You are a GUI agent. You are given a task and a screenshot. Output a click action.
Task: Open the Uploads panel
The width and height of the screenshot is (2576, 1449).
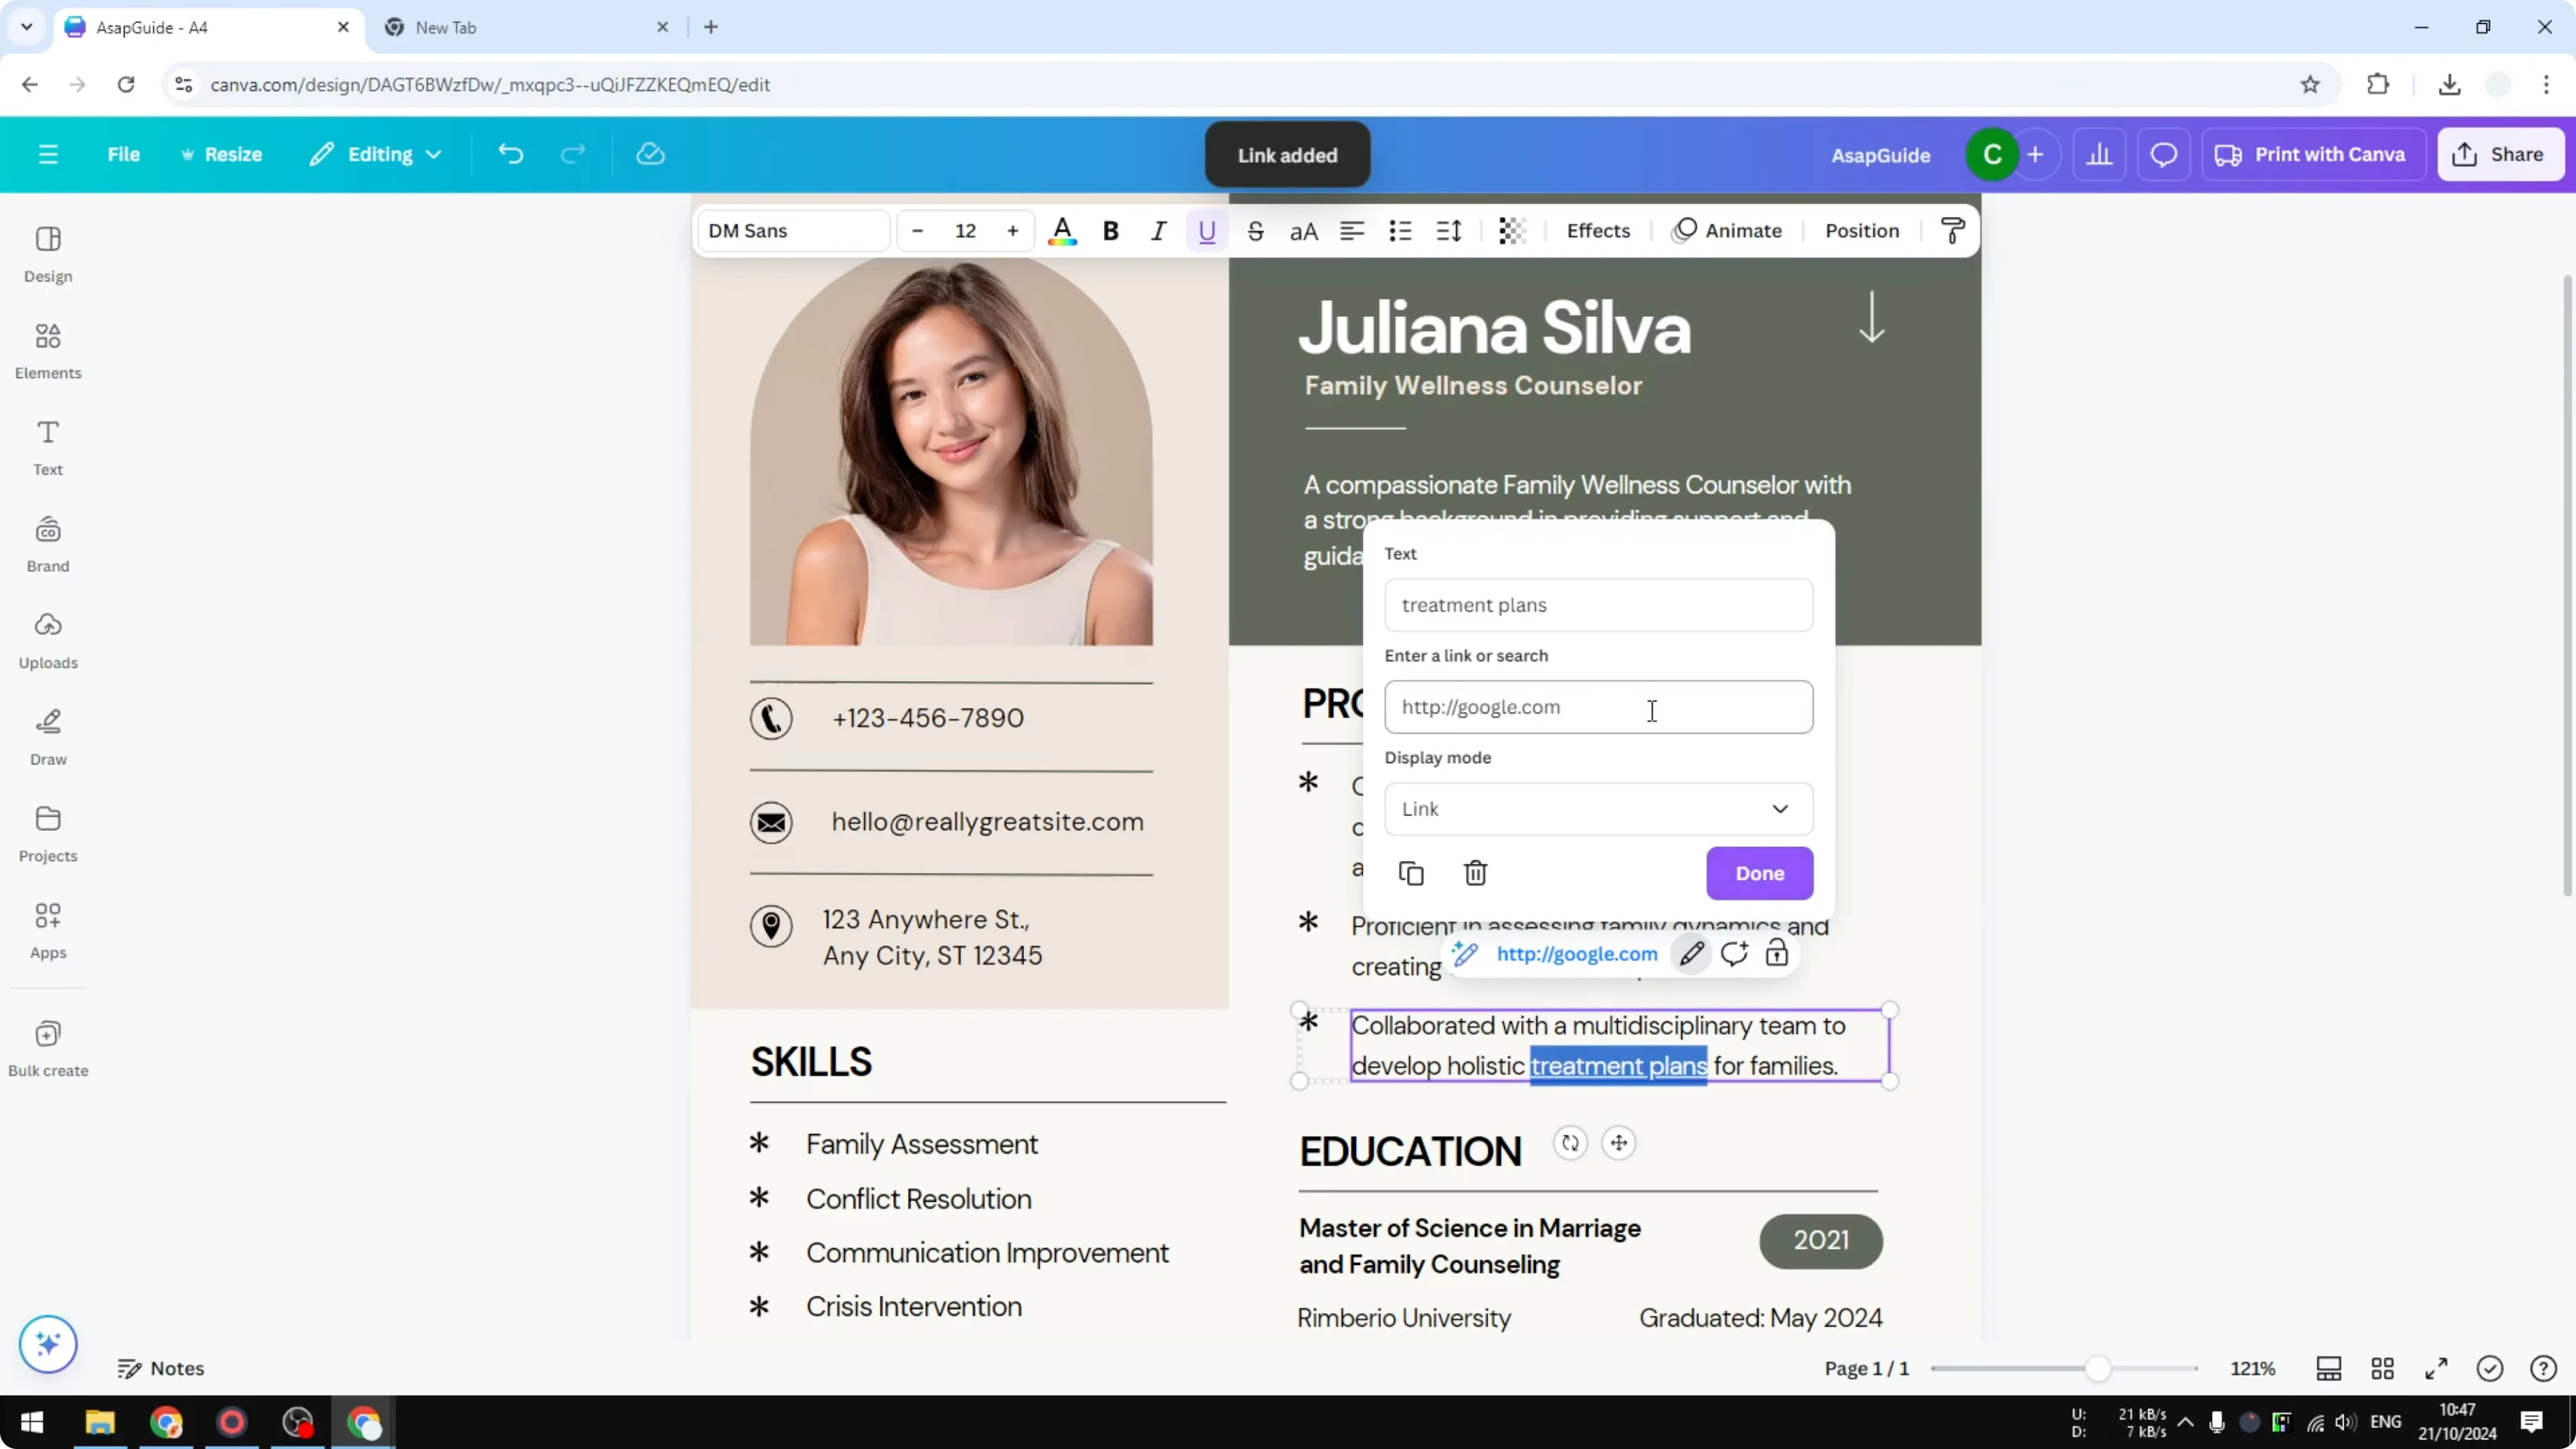(47, 640)
